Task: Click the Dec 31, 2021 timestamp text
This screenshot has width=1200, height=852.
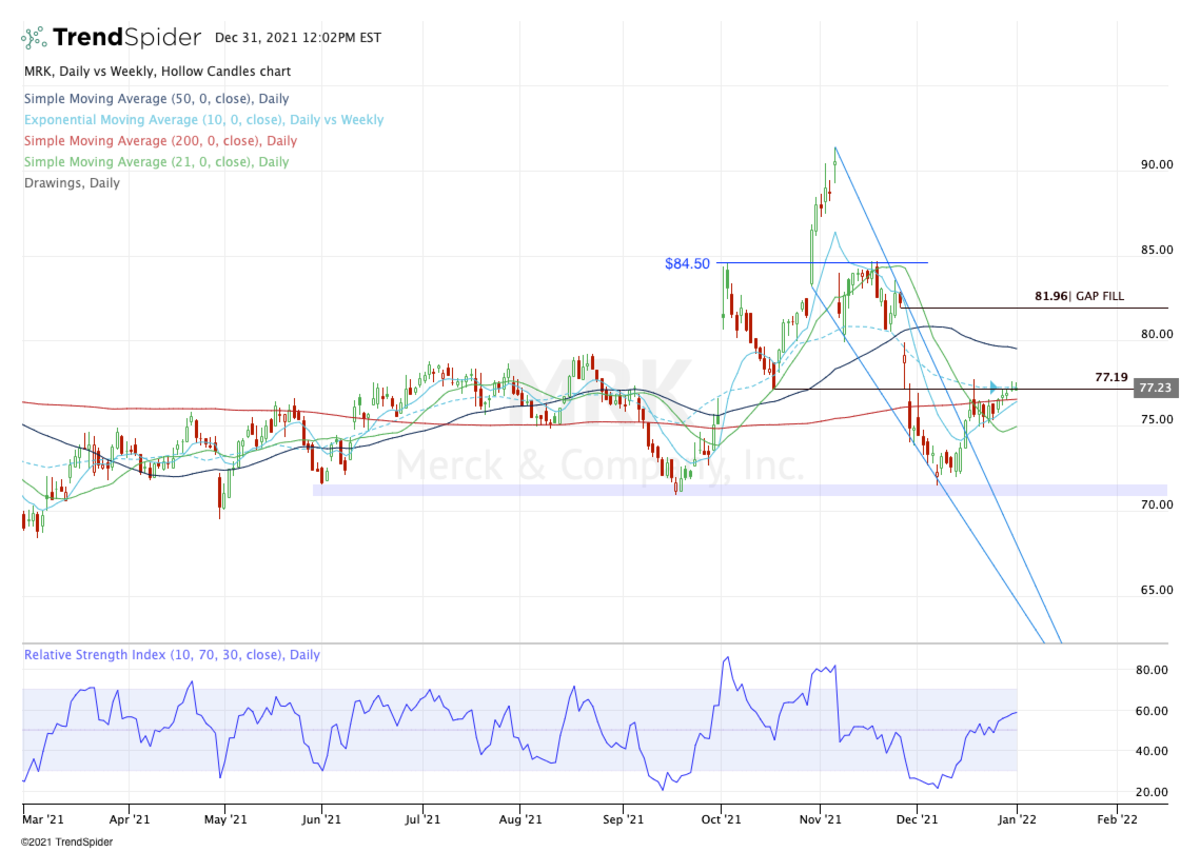Action: pos(297,38)
